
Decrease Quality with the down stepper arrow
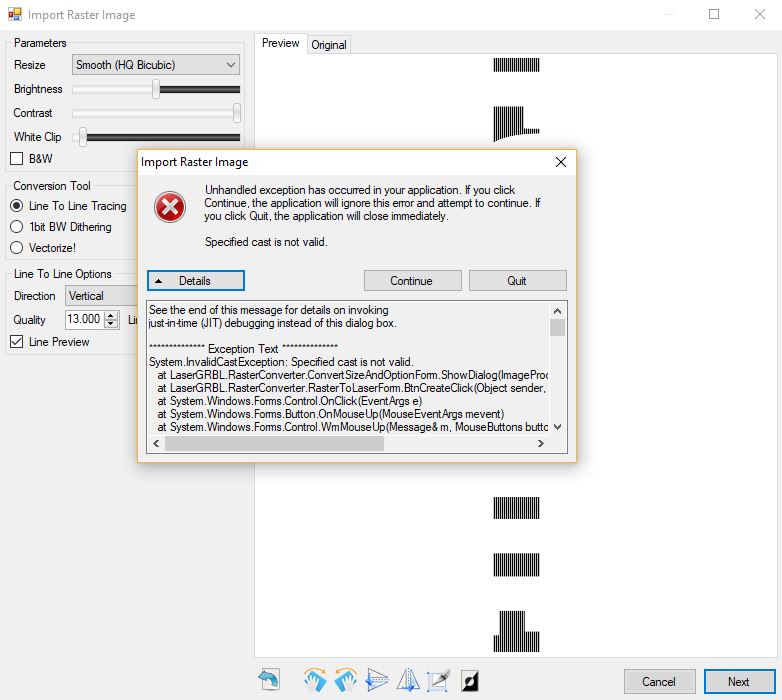pos(112,323)
